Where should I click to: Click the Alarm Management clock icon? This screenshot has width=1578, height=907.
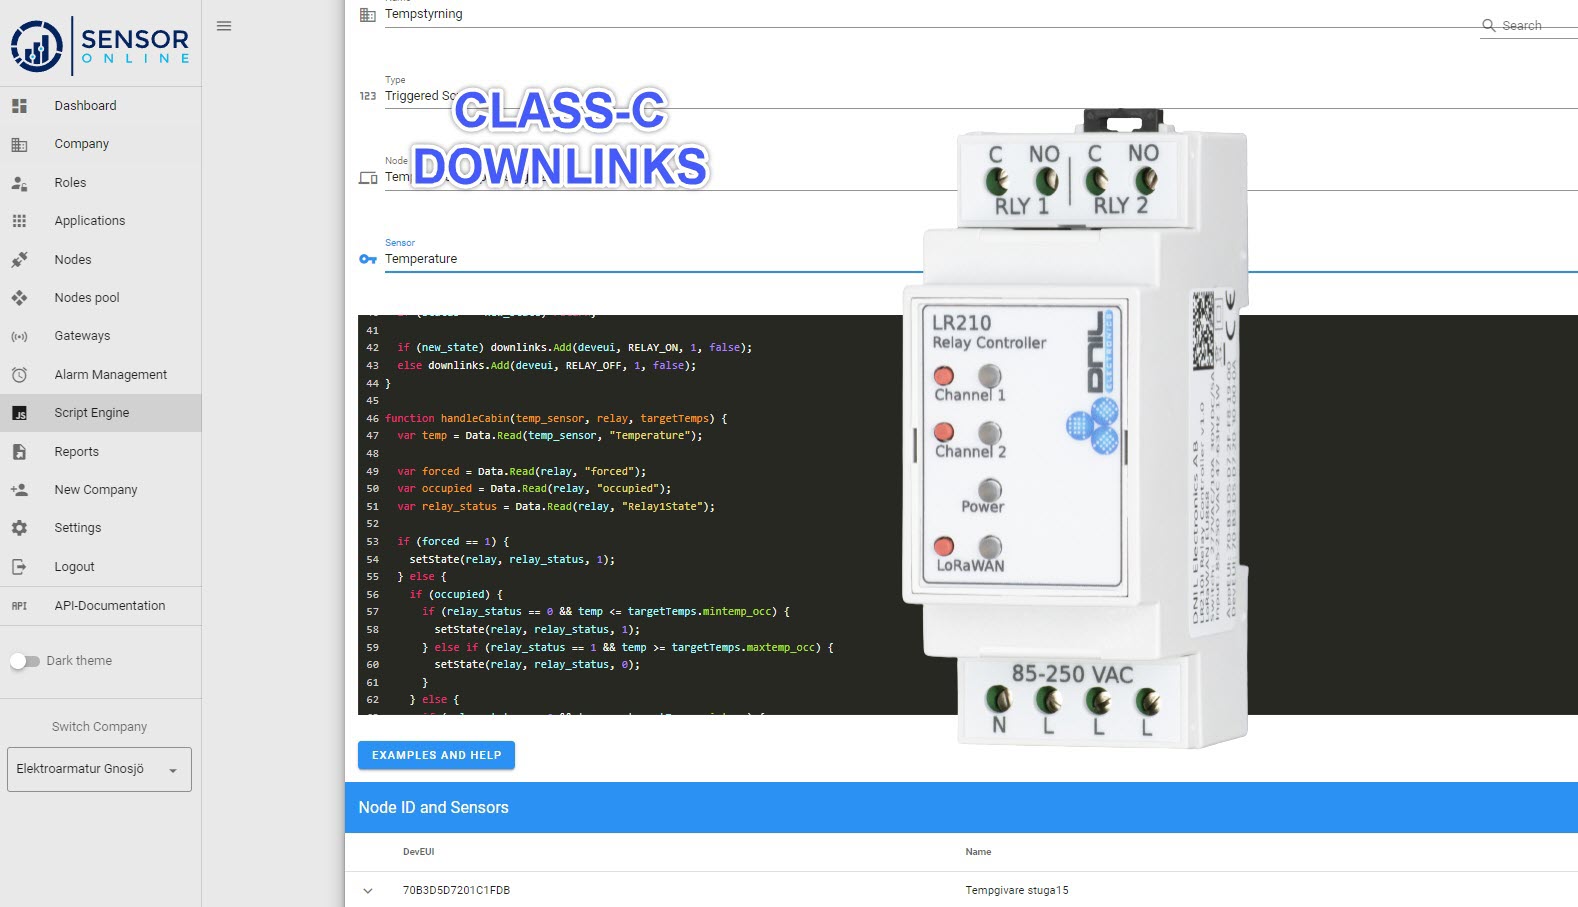[19, 375]
